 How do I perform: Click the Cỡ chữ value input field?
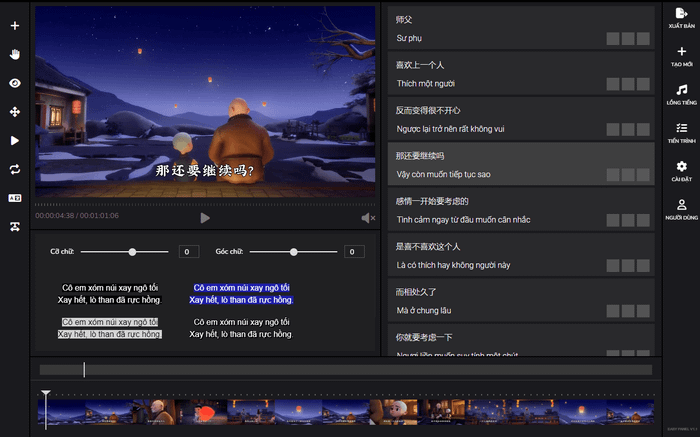coord(189,252)
